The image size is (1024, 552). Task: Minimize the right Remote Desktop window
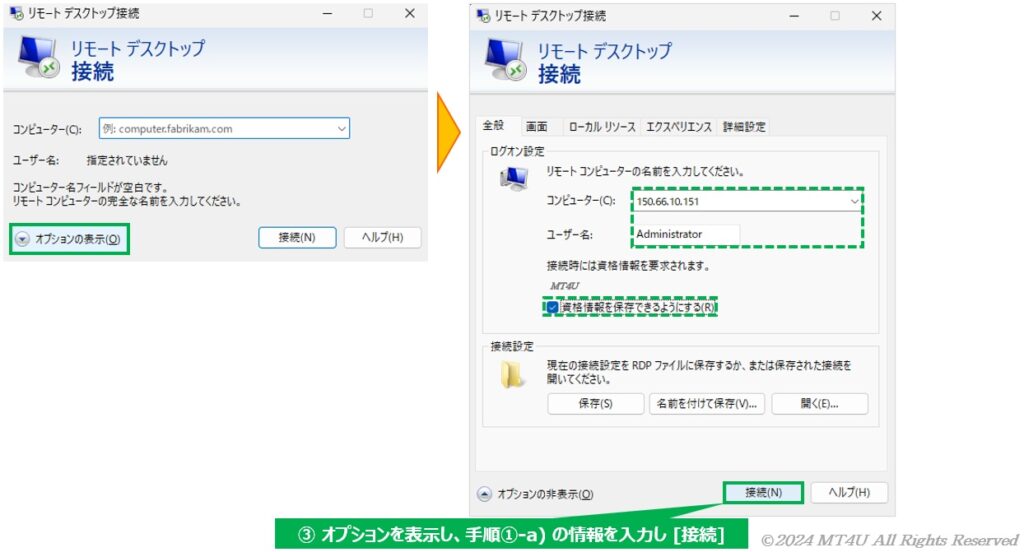point(794,16)
